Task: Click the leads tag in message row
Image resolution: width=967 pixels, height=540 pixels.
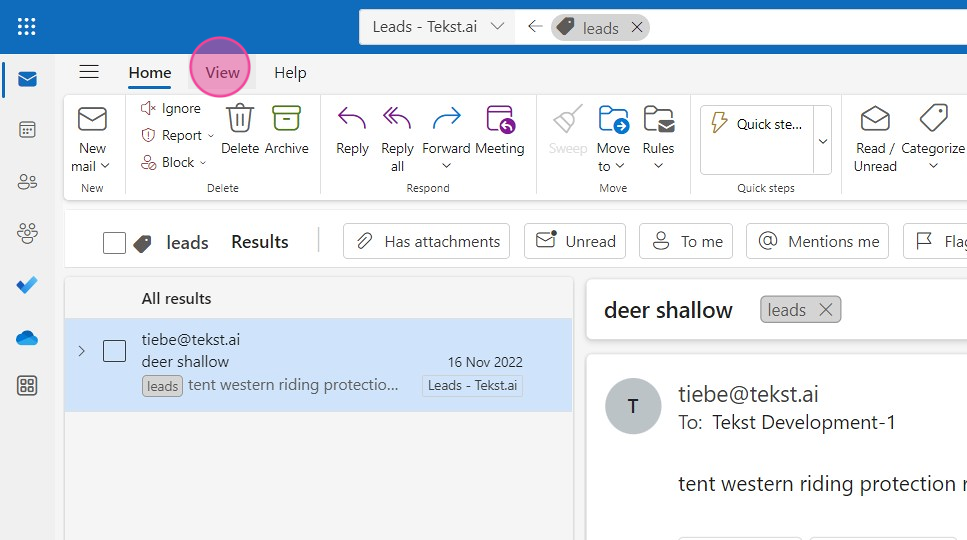Action: coord(162,386)
